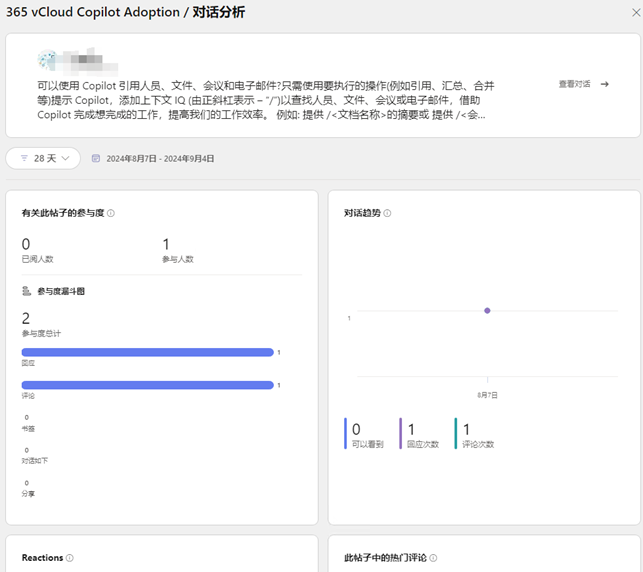Click the 已阅人数 label

point(37,259)
